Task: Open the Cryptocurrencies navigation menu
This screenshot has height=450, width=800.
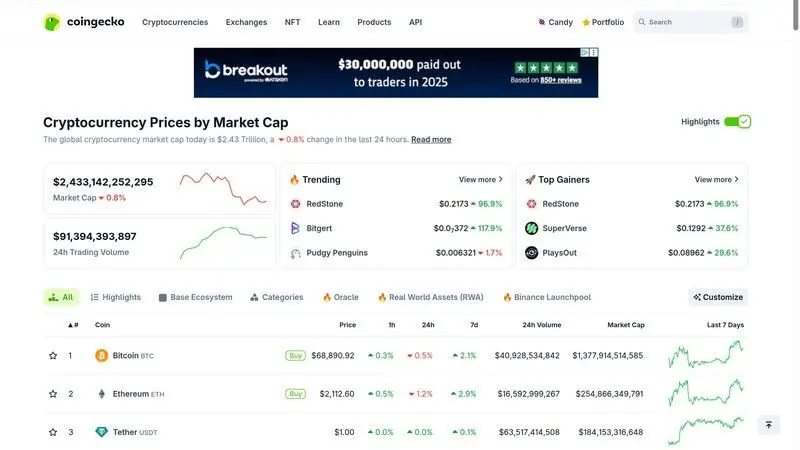Action: click(x=175, y=22)
